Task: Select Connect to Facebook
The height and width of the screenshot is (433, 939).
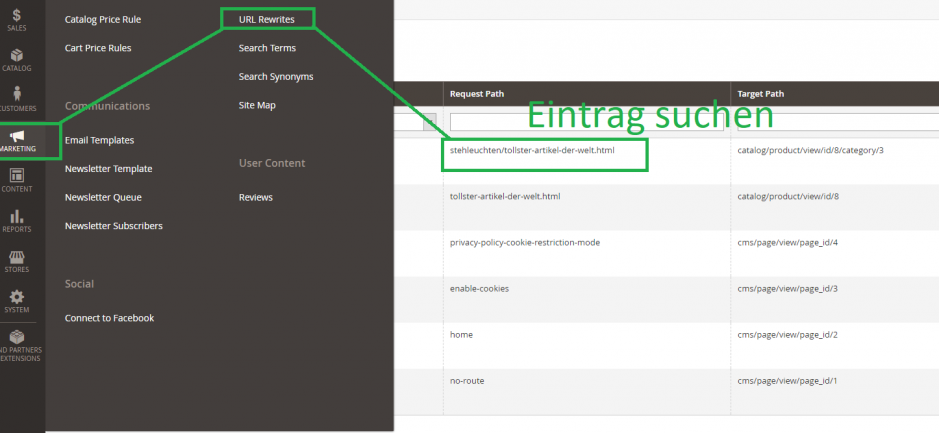Action: click(110, 318)
